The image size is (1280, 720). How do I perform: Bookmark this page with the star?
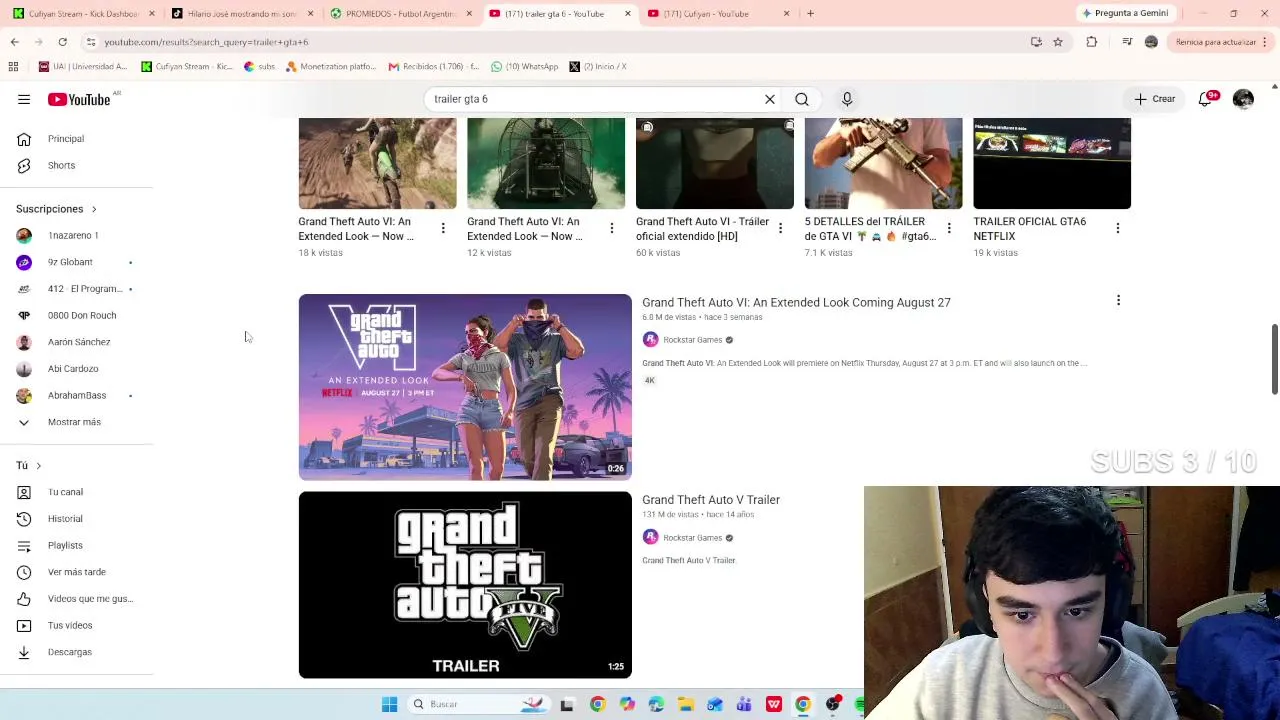1058,42
